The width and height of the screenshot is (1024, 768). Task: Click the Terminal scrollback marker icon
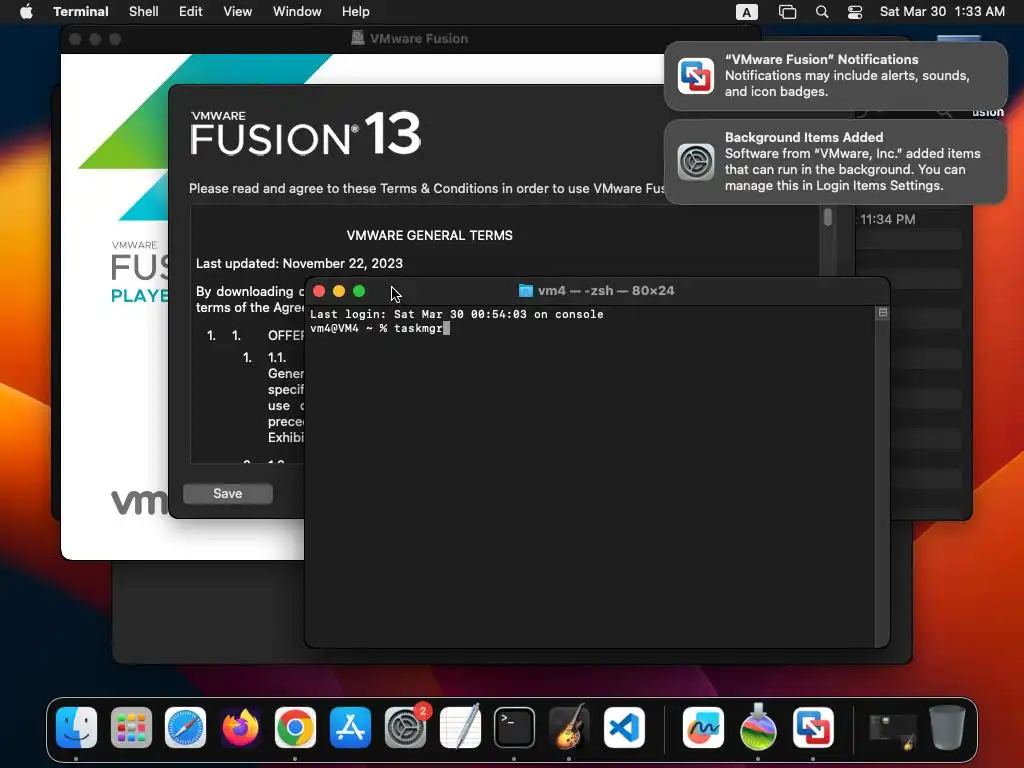[x=883, y=313]
